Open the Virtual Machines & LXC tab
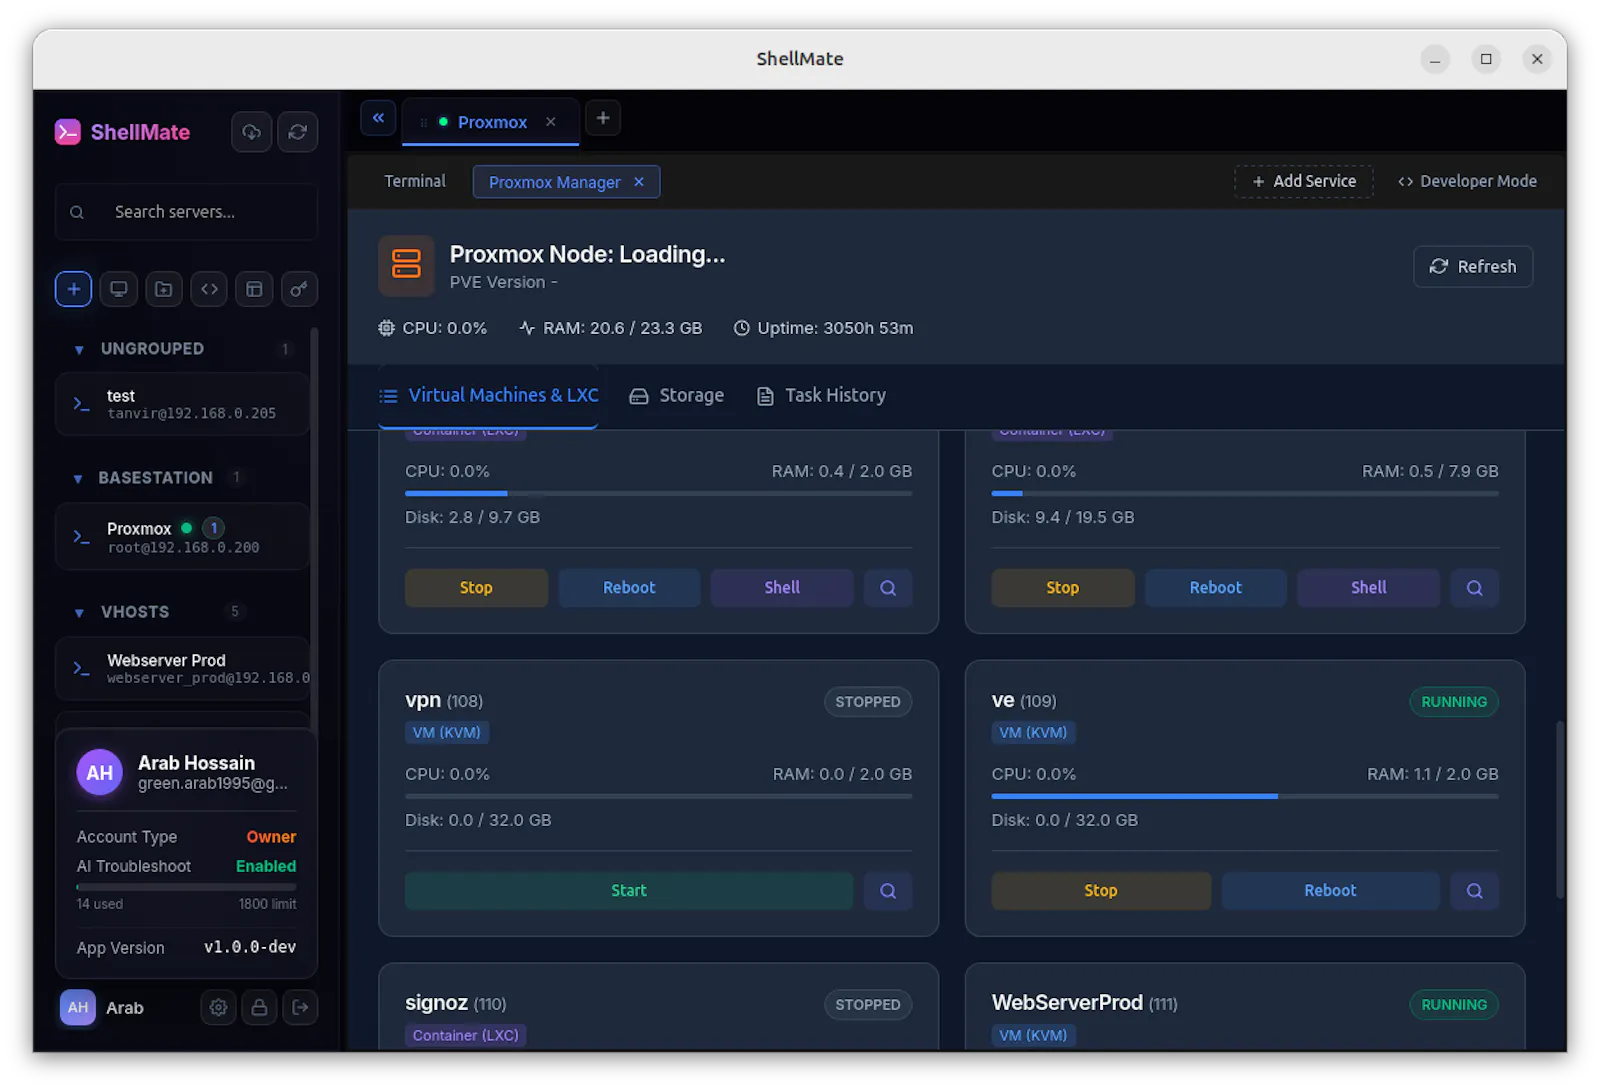 (x=488, y=396)
